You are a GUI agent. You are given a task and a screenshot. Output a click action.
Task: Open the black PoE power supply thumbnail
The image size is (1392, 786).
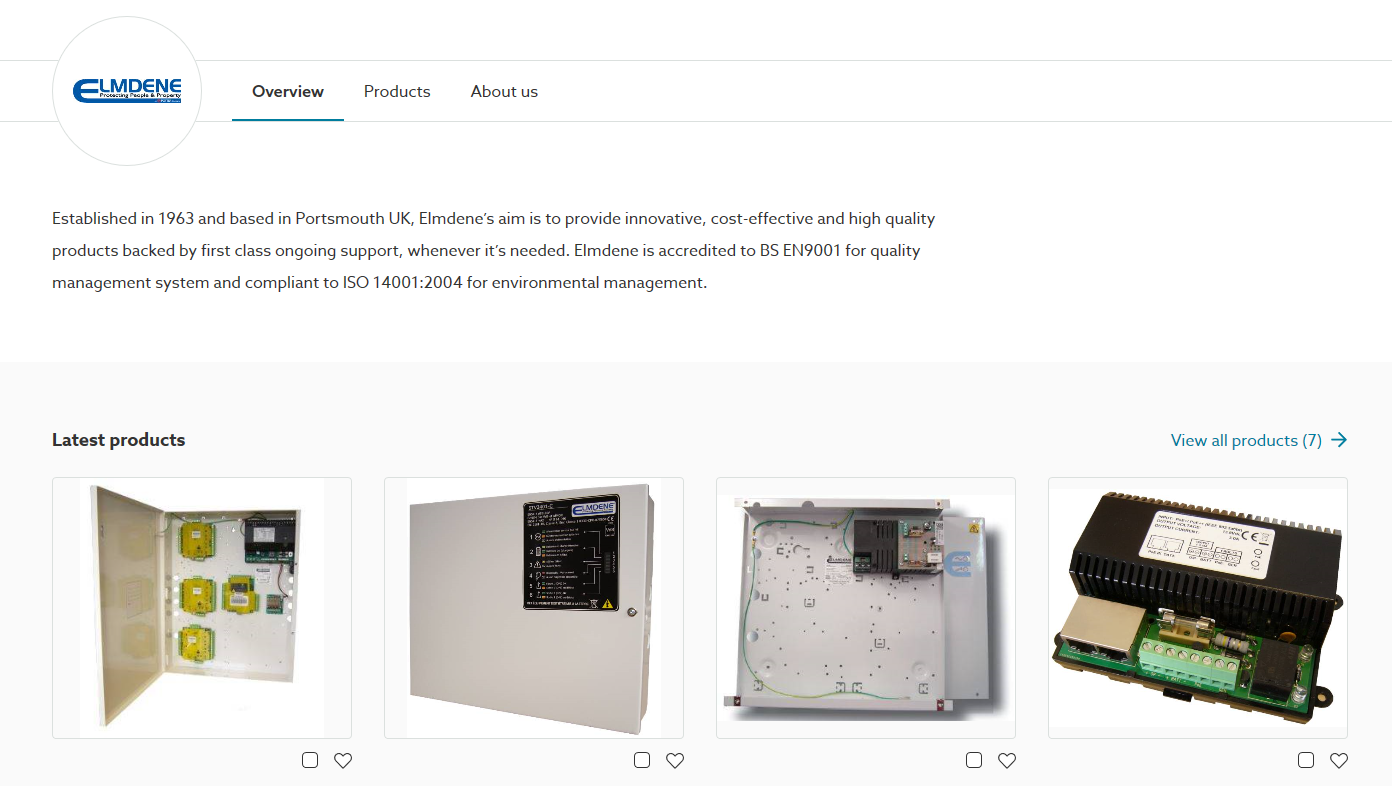tap(1198, 608)
